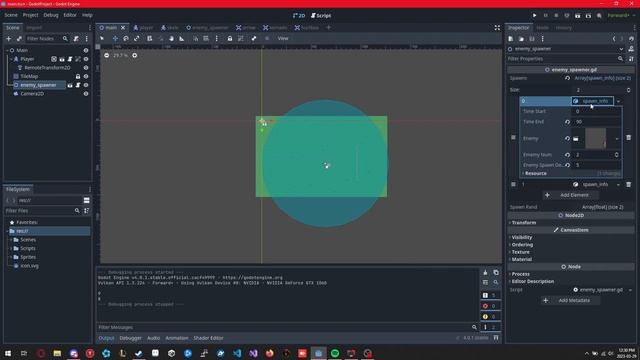Open the Project menu

30,15
